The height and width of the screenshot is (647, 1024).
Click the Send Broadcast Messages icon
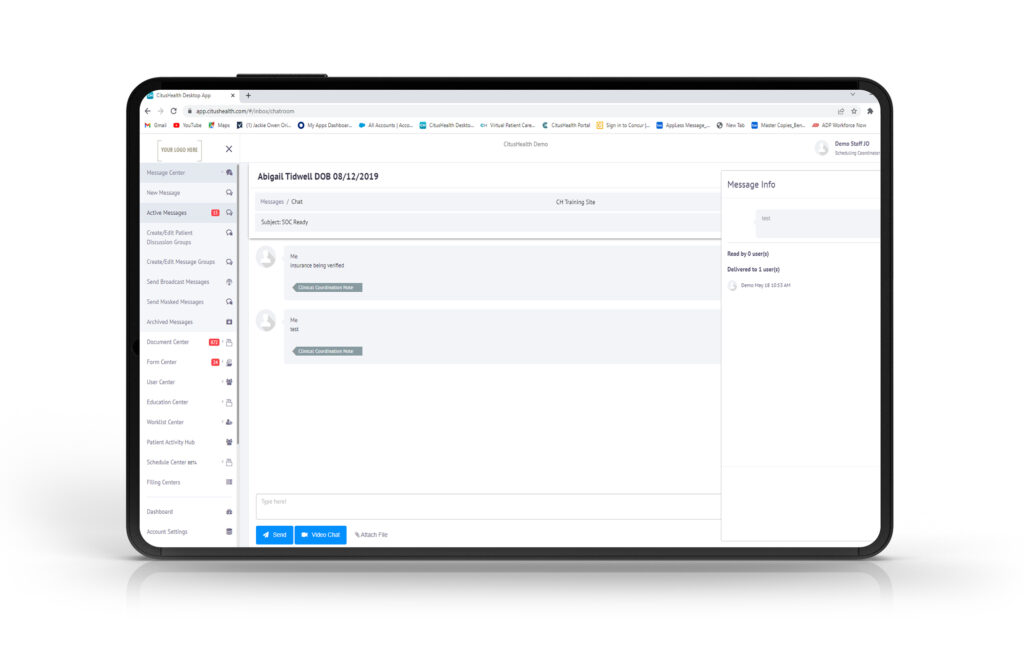229,282
